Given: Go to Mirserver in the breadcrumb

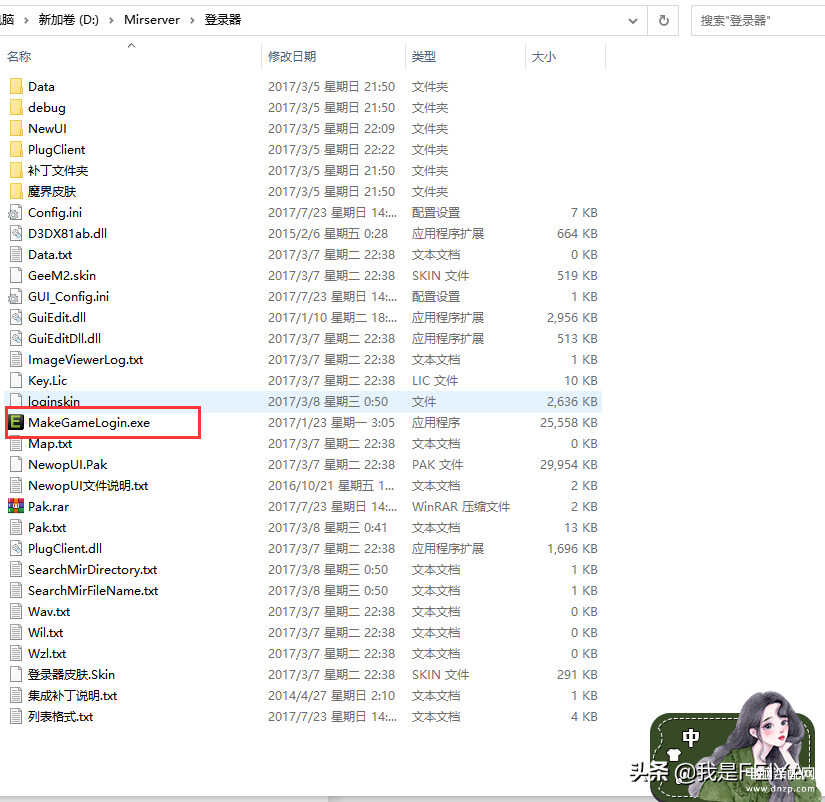Looking at the screenshot, I should pos(152,20).
